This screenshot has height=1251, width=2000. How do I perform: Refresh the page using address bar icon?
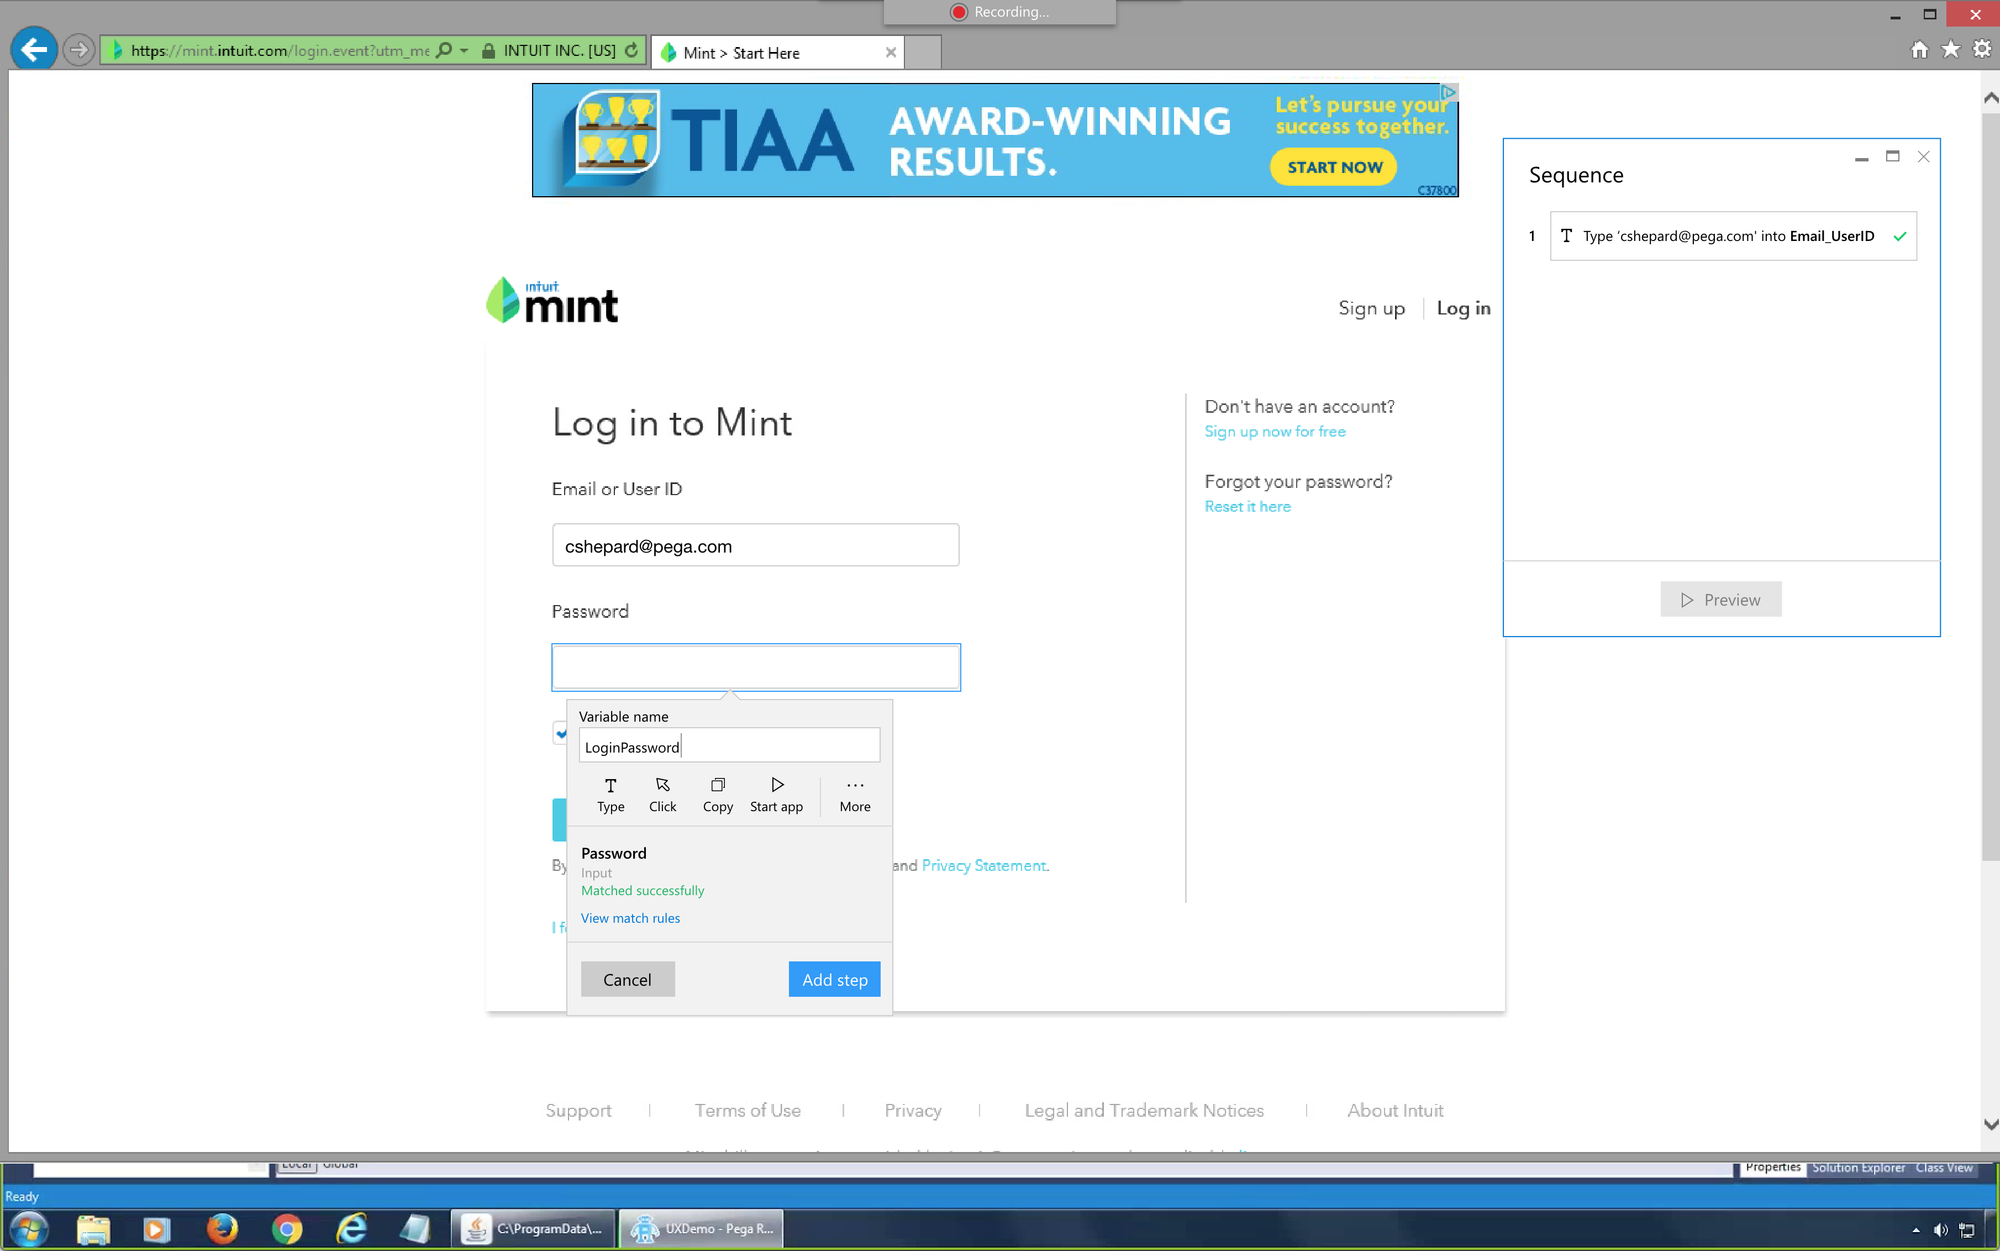(632, 51)
